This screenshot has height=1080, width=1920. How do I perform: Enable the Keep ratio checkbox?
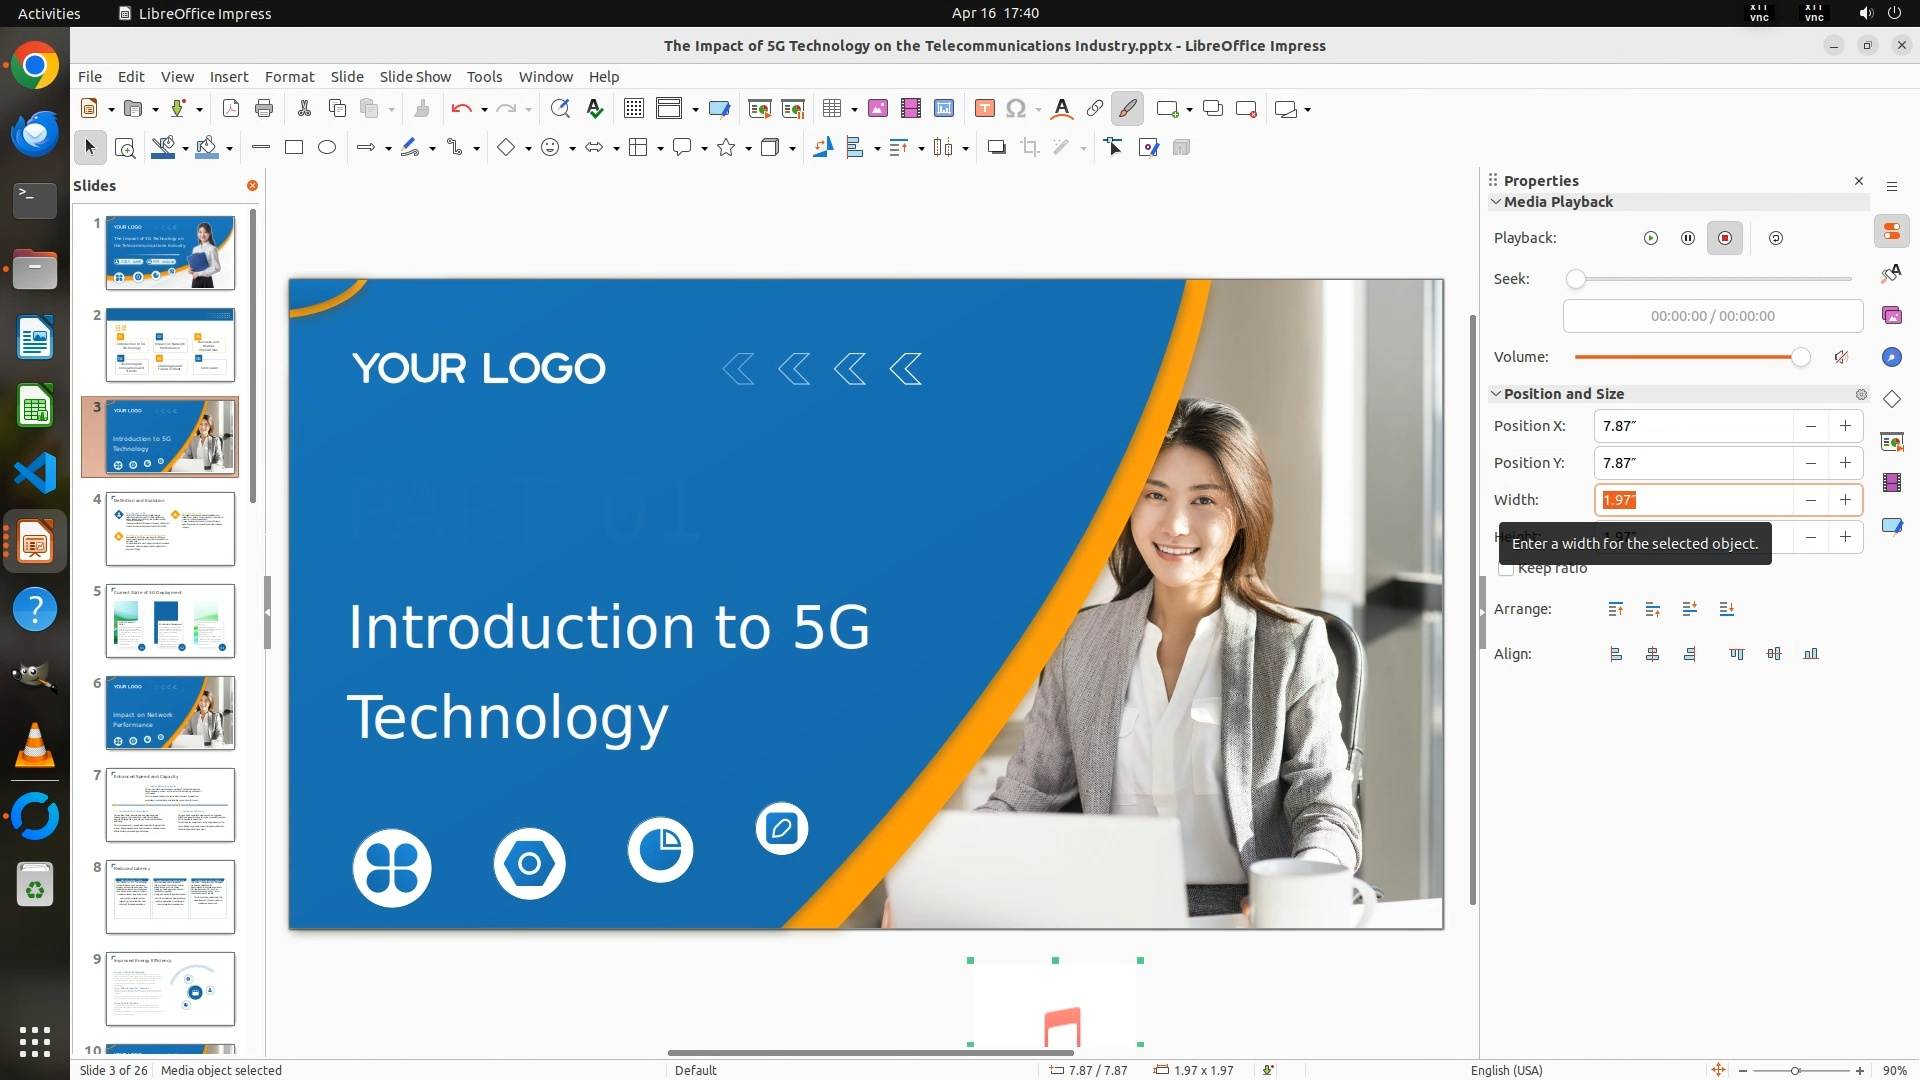point(1506,569)
